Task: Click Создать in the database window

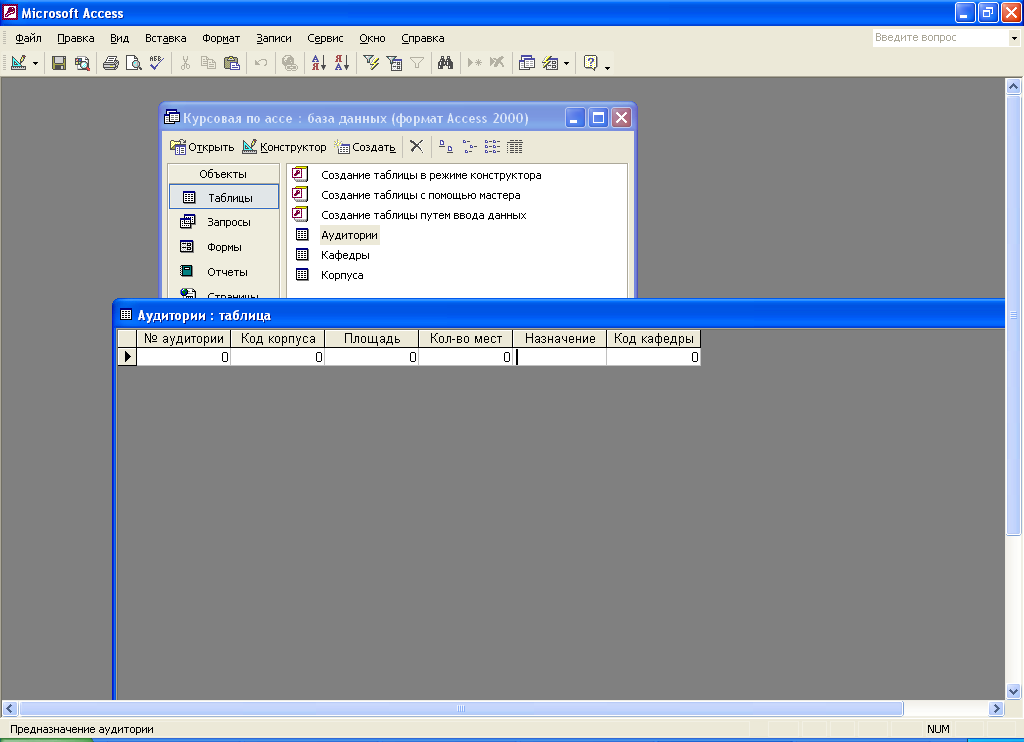Action: coord(365,147)
